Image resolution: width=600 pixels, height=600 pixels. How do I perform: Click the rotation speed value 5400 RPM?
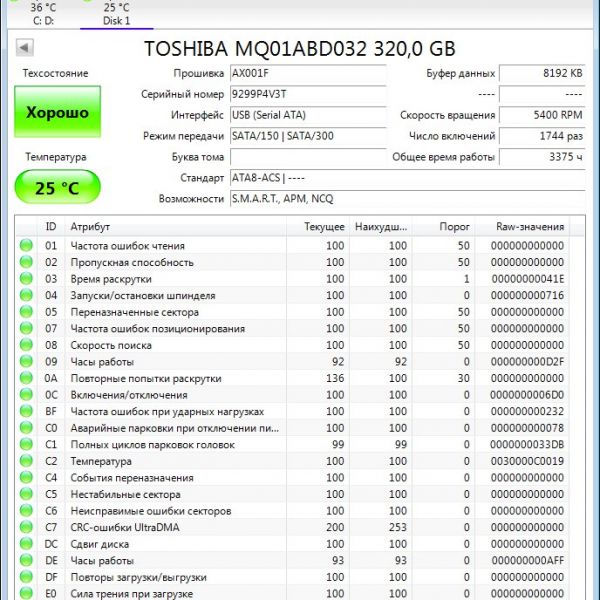click(542, 115)
